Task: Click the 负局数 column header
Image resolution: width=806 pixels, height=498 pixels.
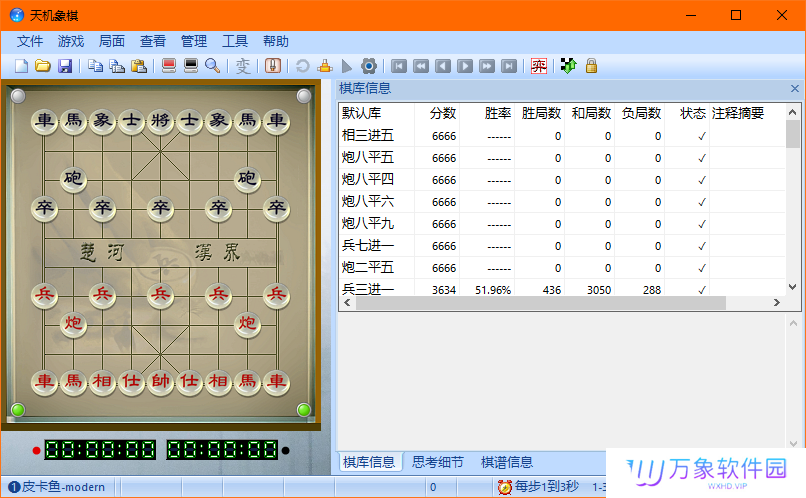Action: pos(641,113)
